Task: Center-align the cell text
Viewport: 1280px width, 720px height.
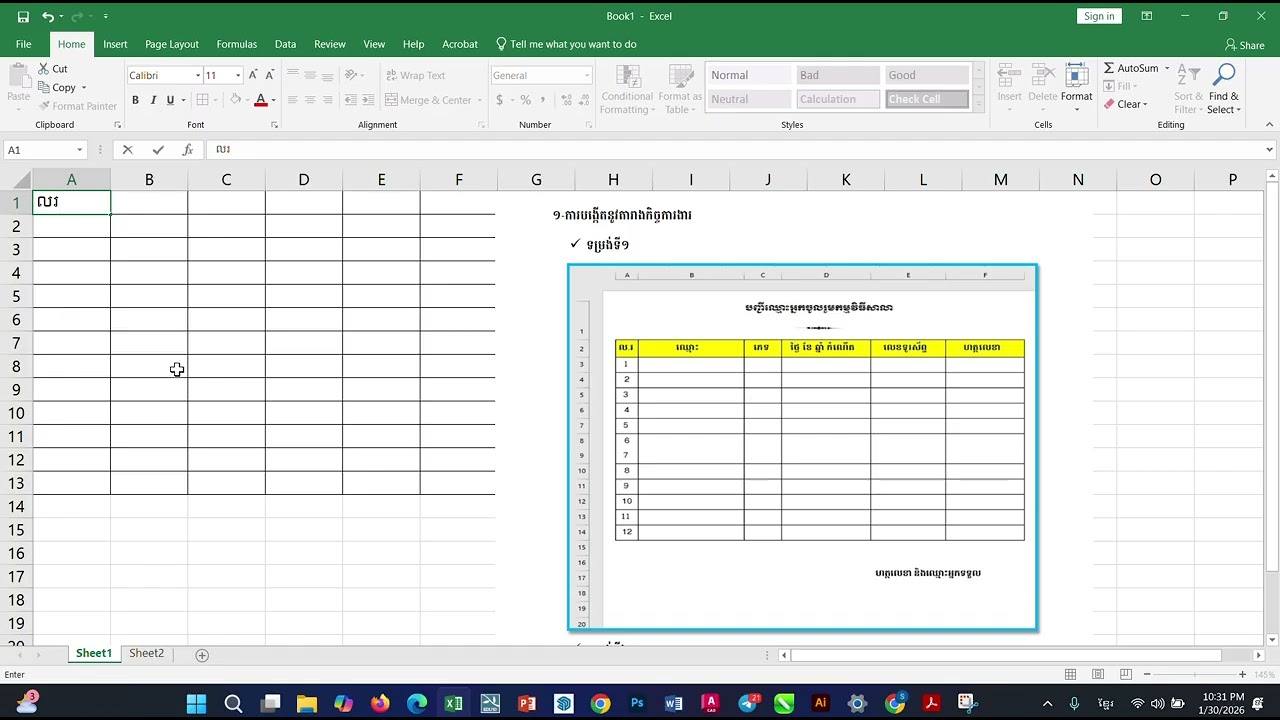Action: click(x=310, y=100)
